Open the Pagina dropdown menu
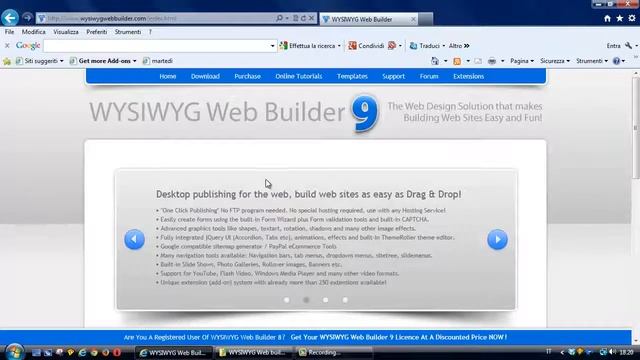This screenshot has height=360, width=640. click(522, 61)
